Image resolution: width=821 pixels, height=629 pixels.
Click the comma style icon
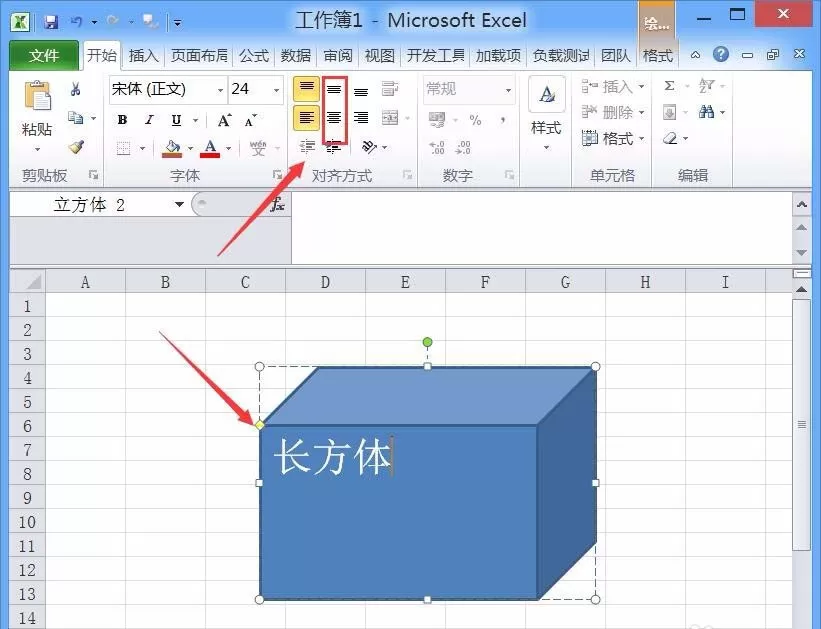pyautogui.click(x=503, y=120)
